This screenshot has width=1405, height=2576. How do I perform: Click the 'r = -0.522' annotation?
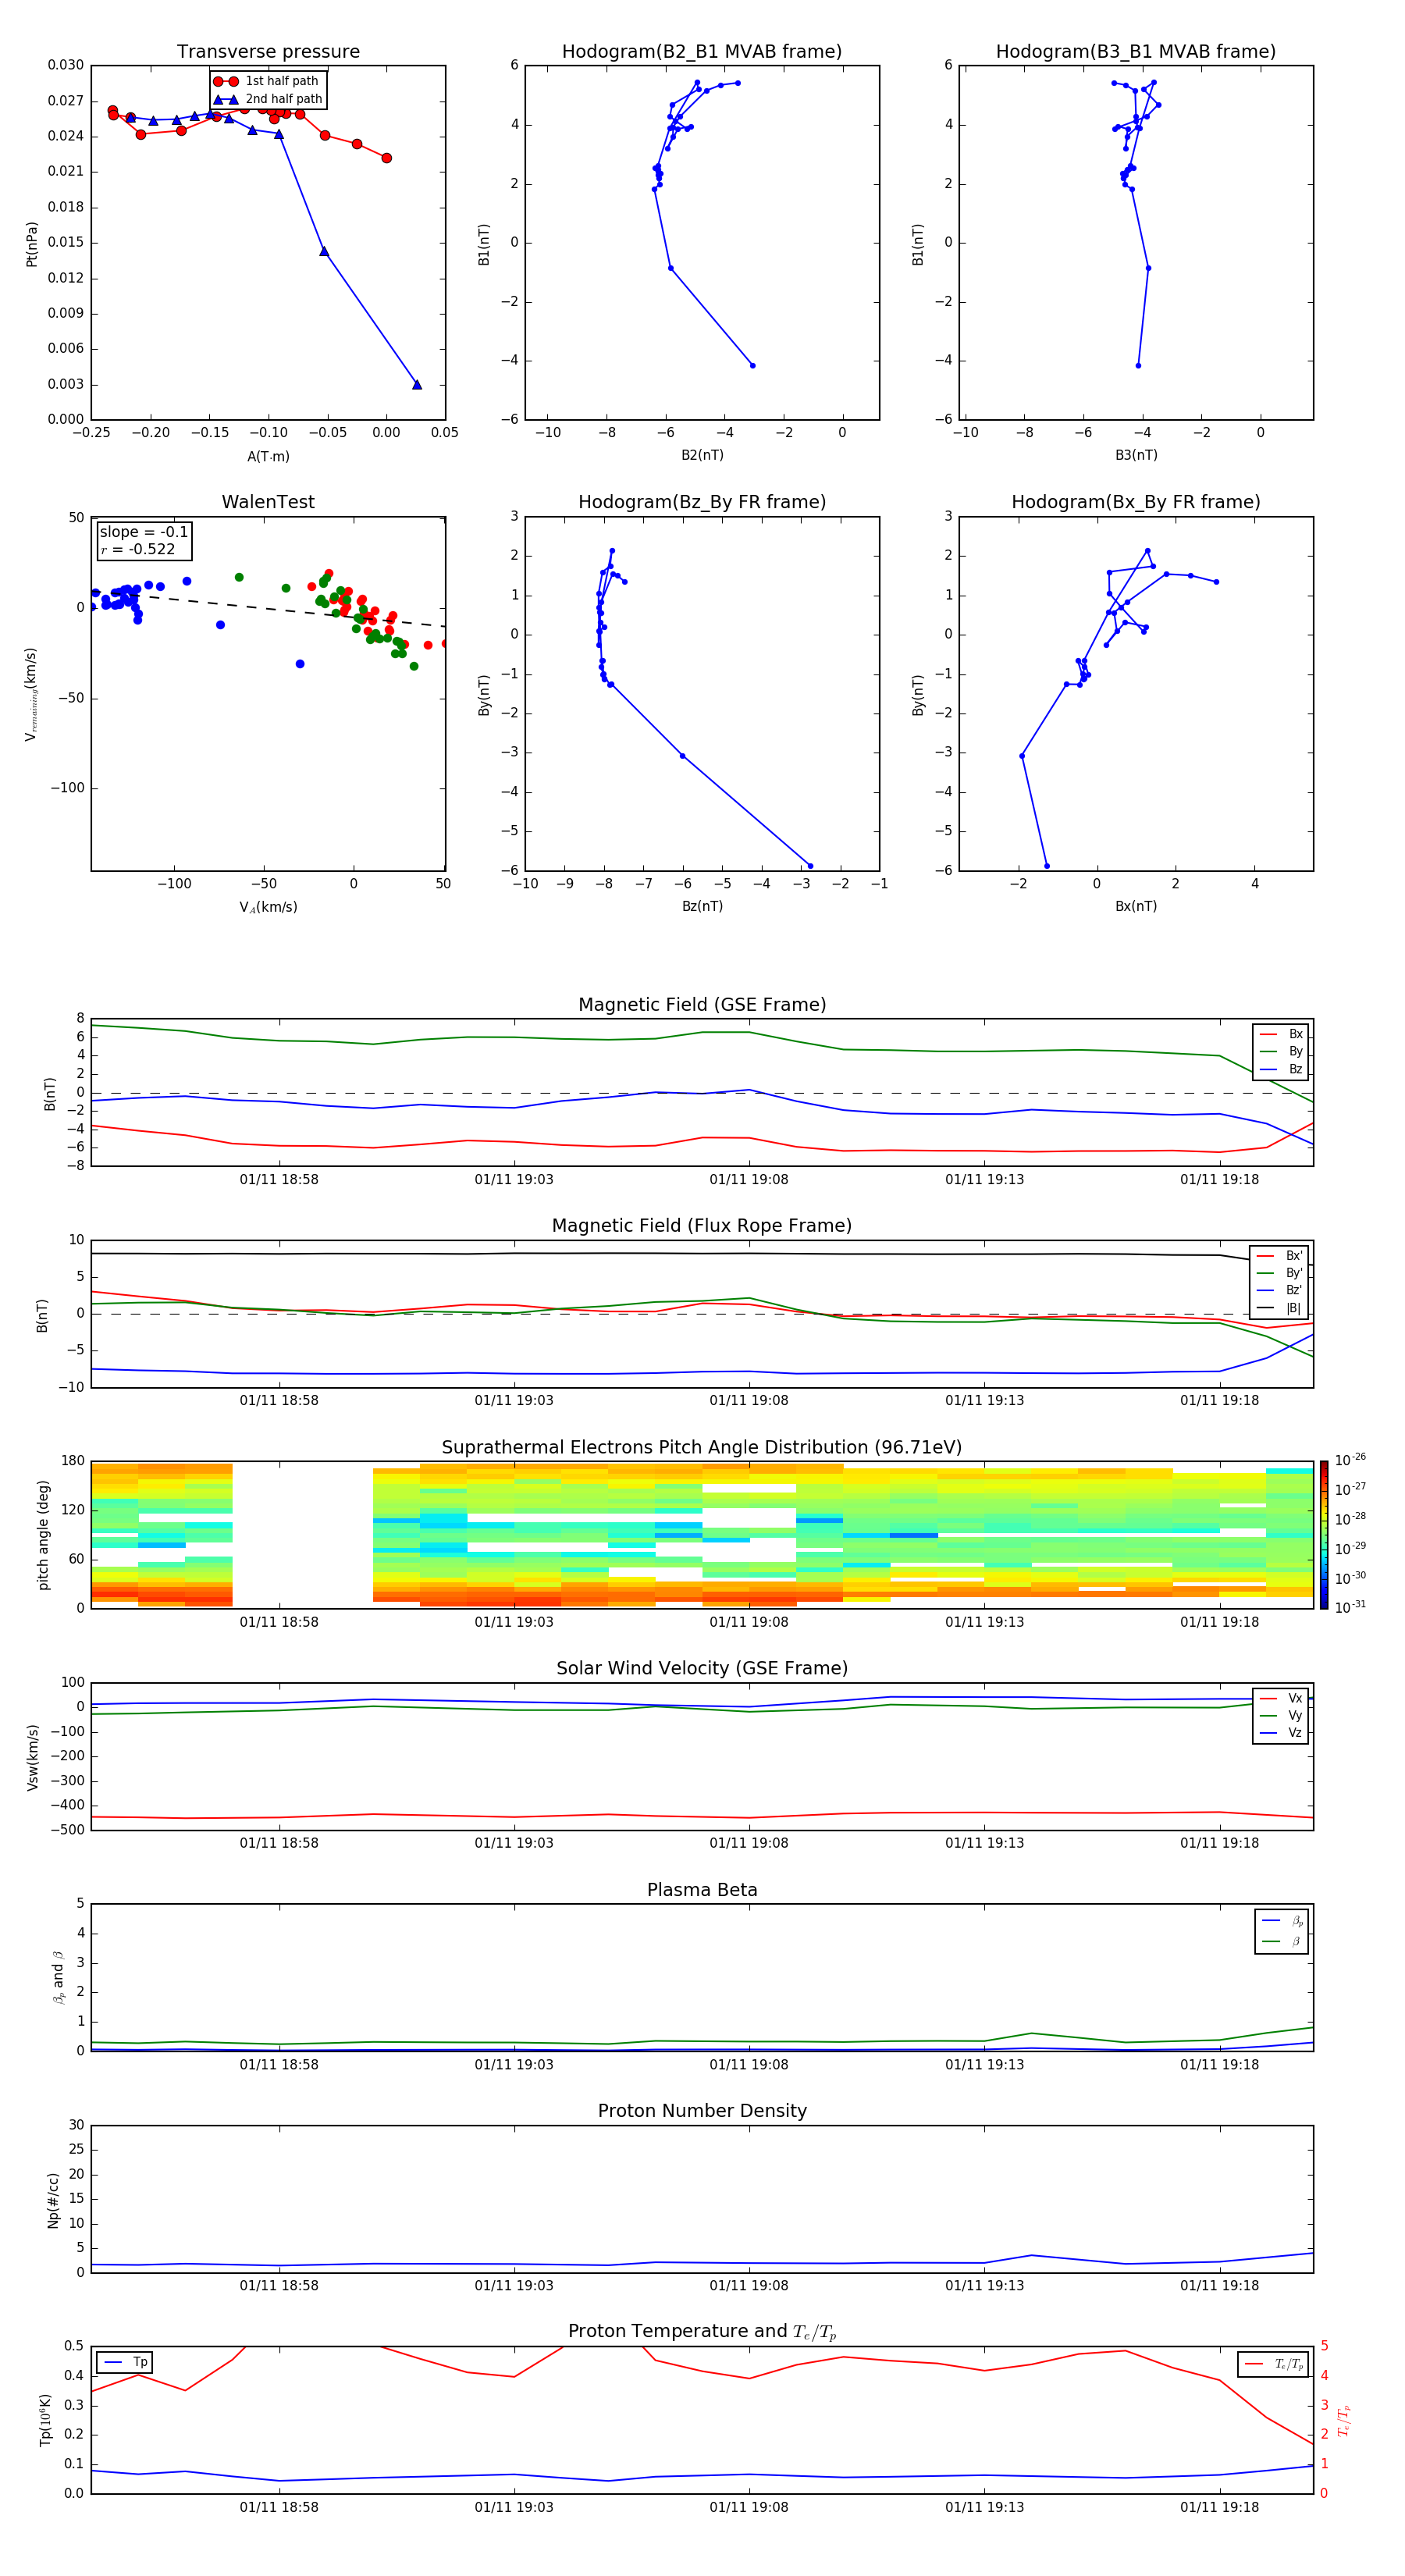[x=138, y=549]
